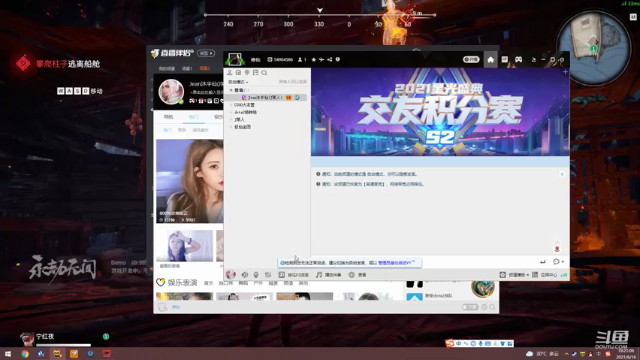Click the share icon in YY header
This screenshot has height=360, width=640.
click(329, 60)
